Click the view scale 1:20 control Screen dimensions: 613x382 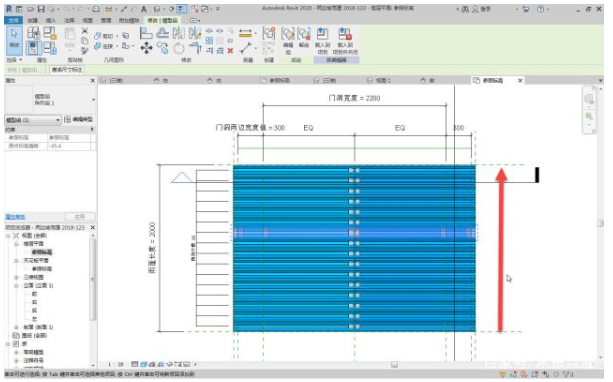[116, 364]
